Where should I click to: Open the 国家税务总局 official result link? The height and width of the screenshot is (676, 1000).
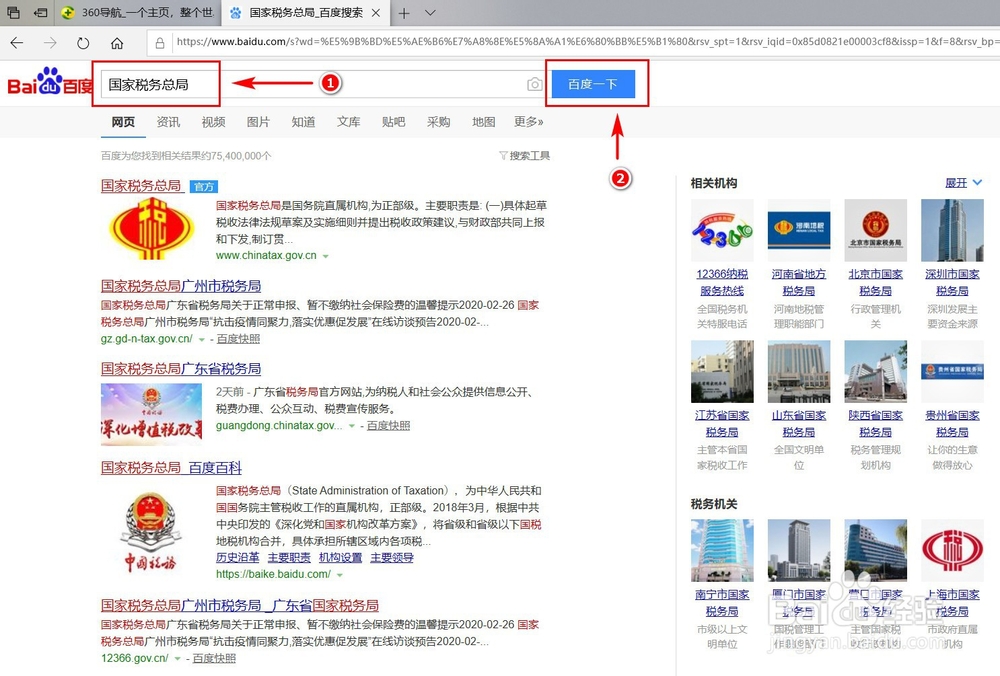pyautogui.click(x=141, y=186)
